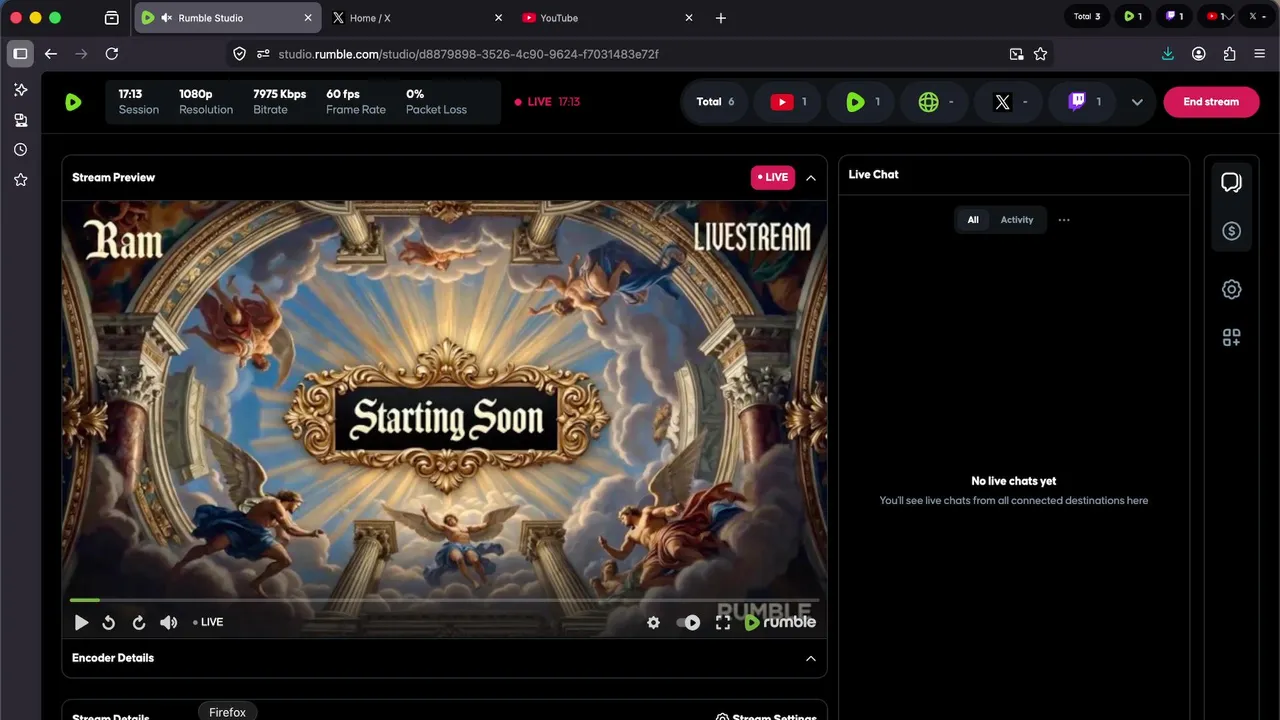This screenshot has height=720, width=1280.
Task: Click the Twitch destination pill in header
Action: [x=1083, y=102]
